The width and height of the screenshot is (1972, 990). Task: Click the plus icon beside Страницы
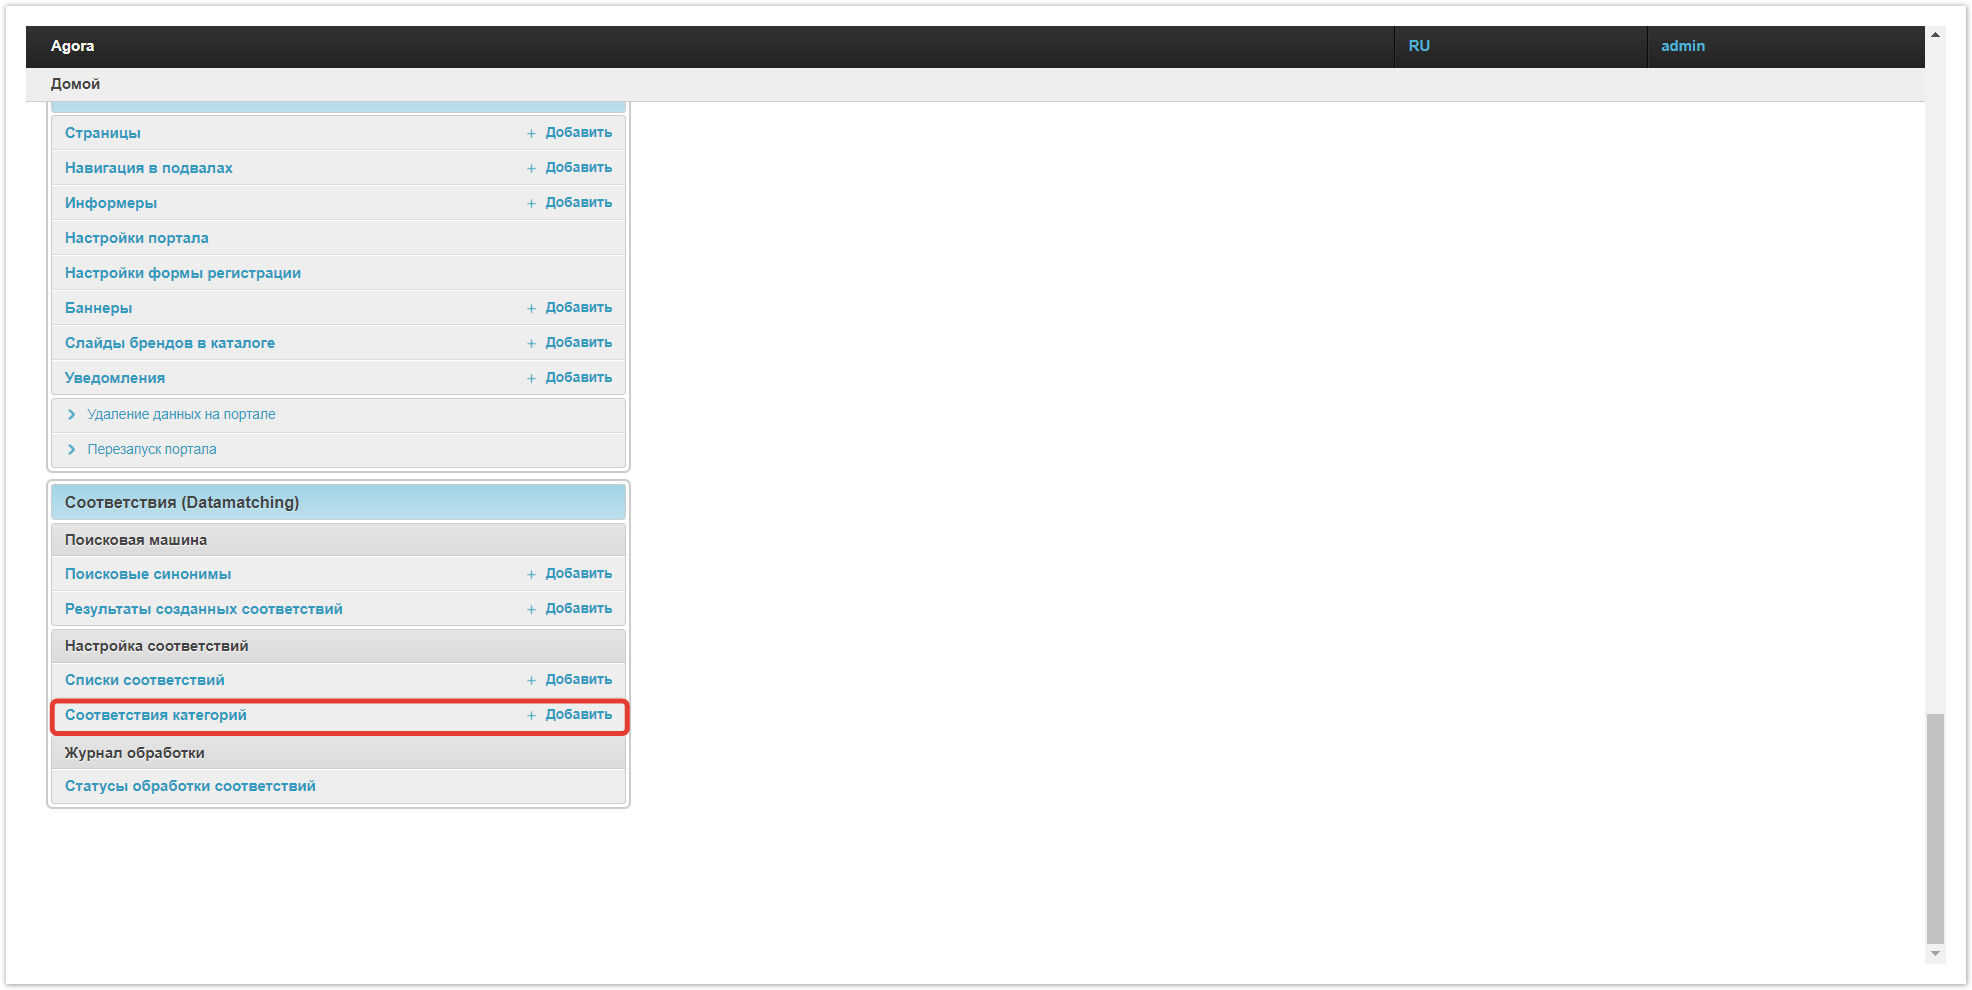(531, 133)
